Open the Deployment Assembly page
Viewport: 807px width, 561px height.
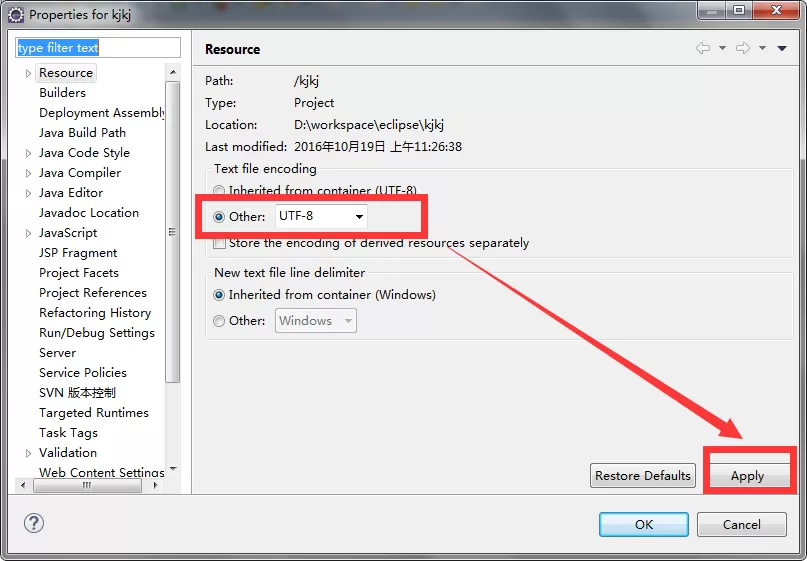102,113
